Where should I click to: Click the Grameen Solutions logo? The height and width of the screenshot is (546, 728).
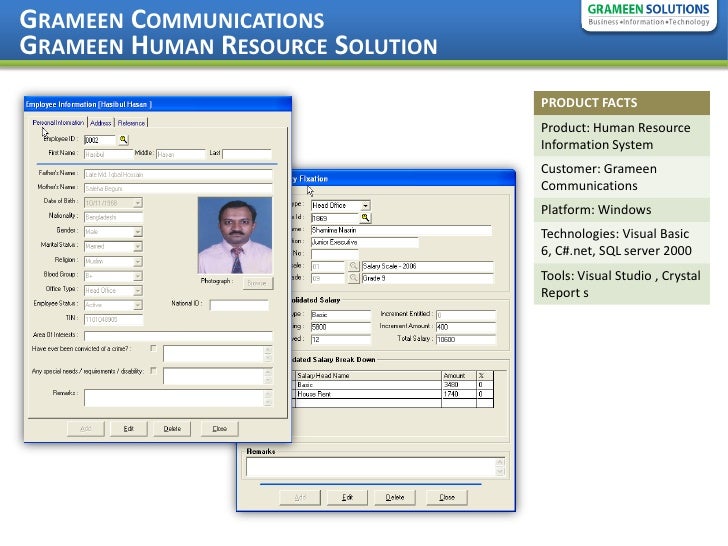649,14
